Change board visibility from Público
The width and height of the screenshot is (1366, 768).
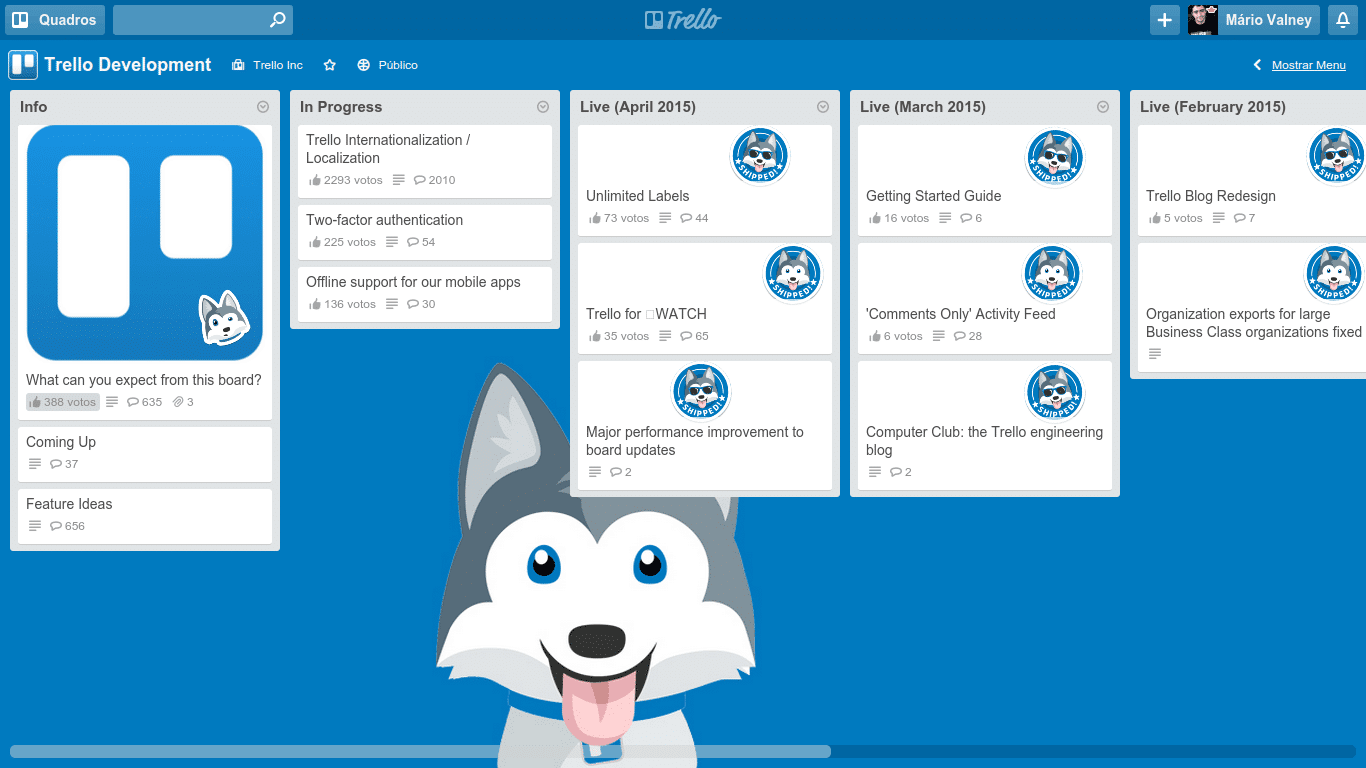388,65
